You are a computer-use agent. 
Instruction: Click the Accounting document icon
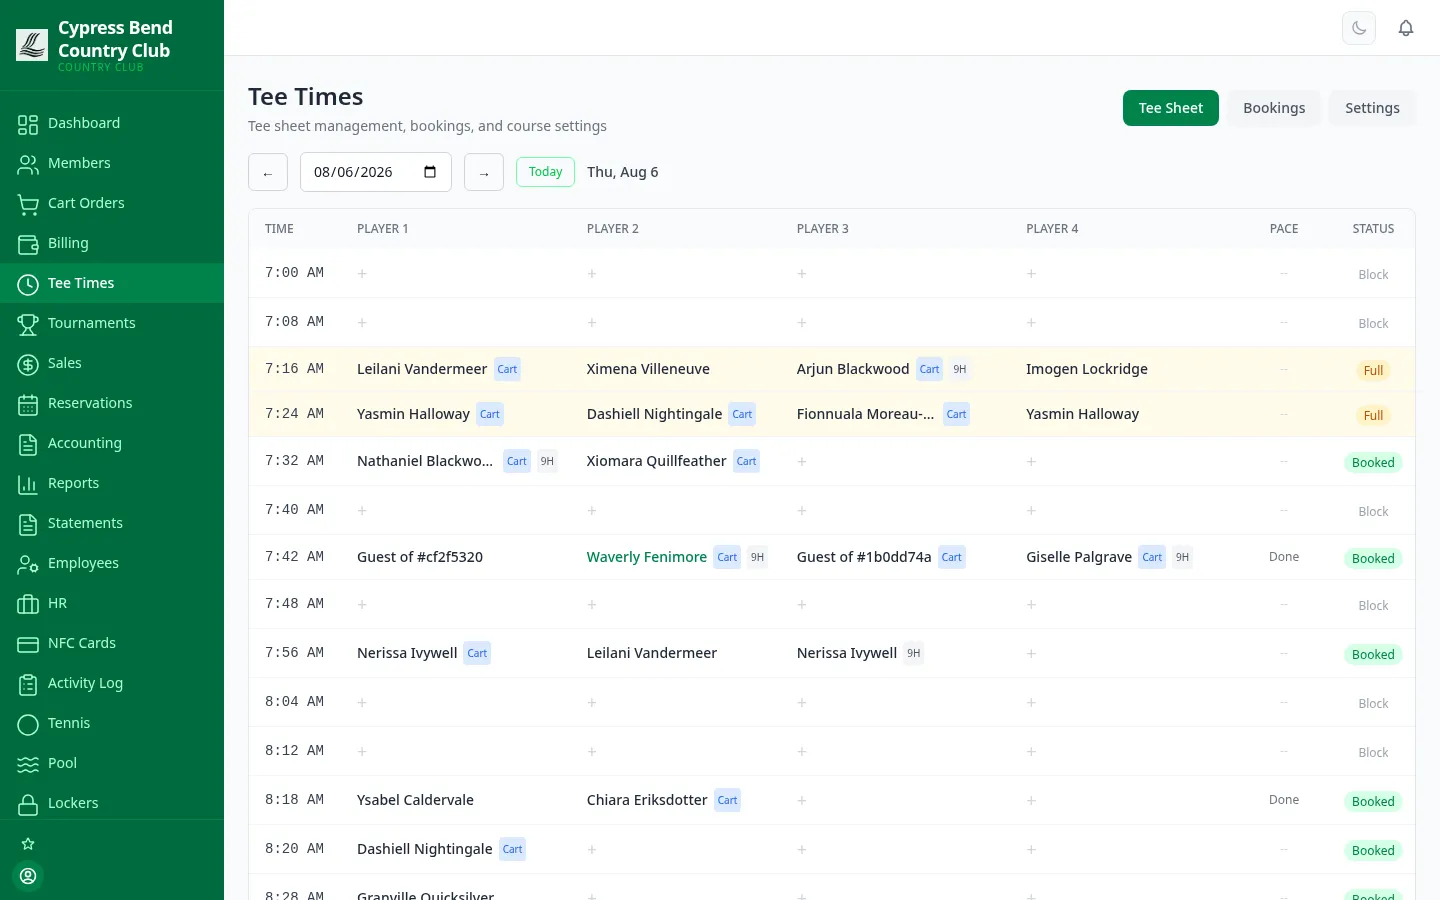click(28, 444)
